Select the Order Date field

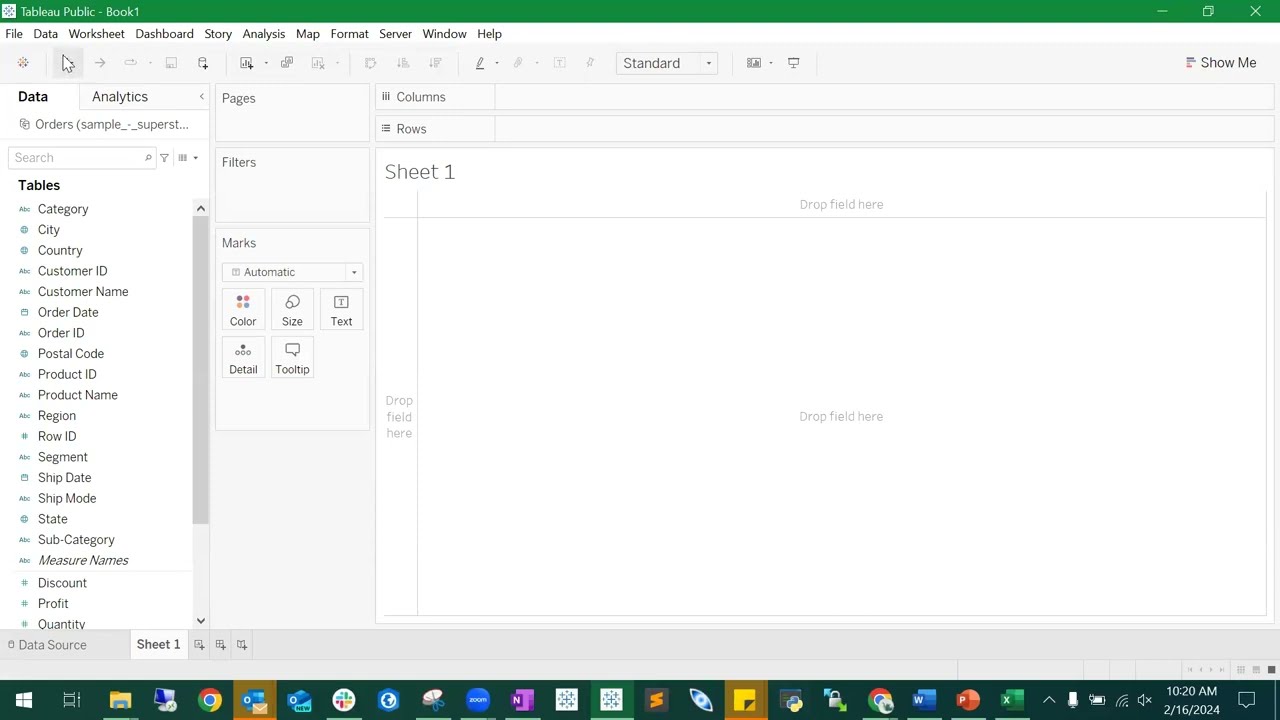tap(68, 312)
